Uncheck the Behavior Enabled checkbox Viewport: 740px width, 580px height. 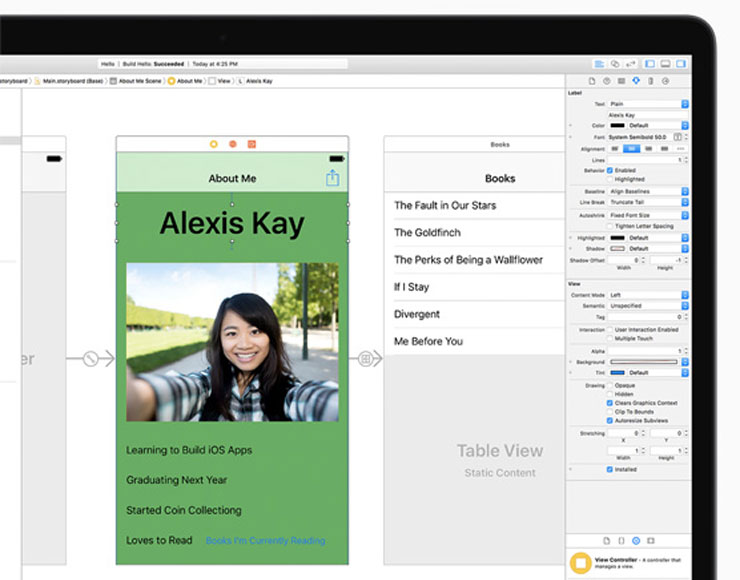[x=610, y=170]
